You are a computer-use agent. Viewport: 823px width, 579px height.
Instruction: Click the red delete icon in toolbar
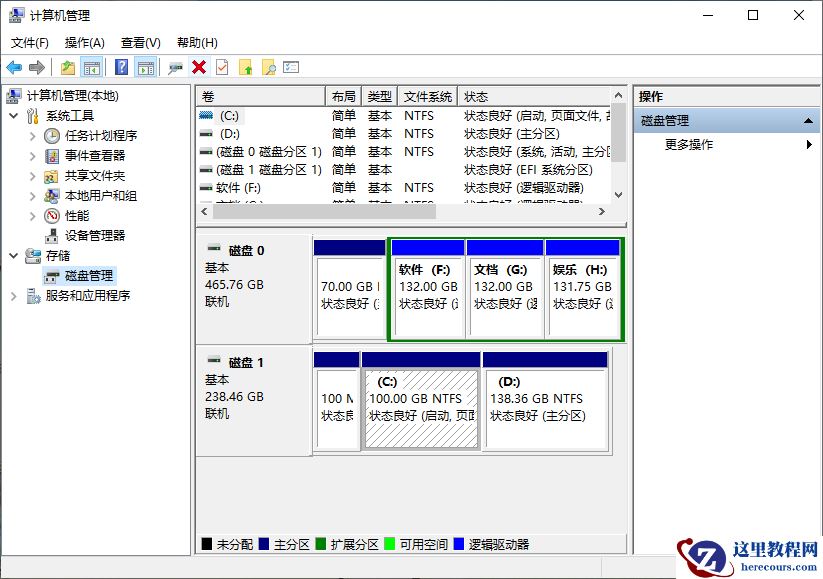198,67
